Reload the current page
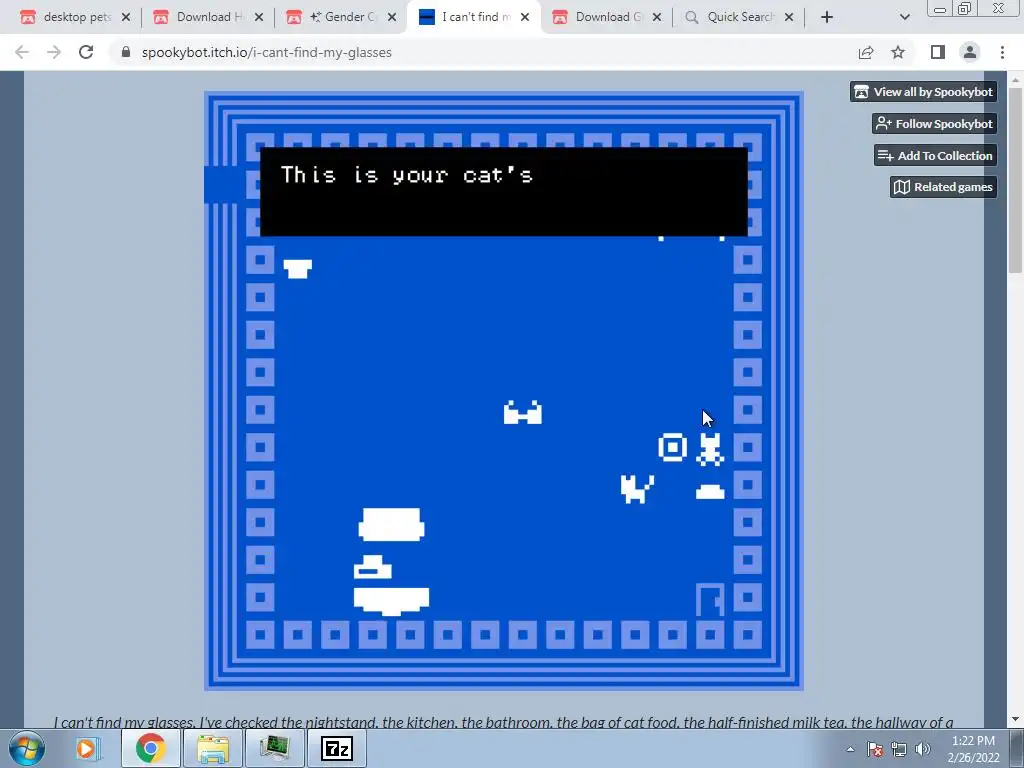Image resolution: width=1024 pixels, height=768 pixels. click(x=86, y=52)
